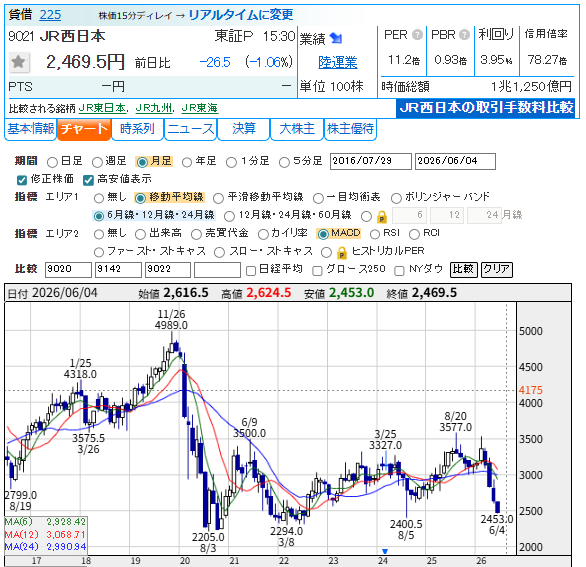Add JR西日本 to favorites with star icon
This screenshot has width=586, height=567.
18,62
